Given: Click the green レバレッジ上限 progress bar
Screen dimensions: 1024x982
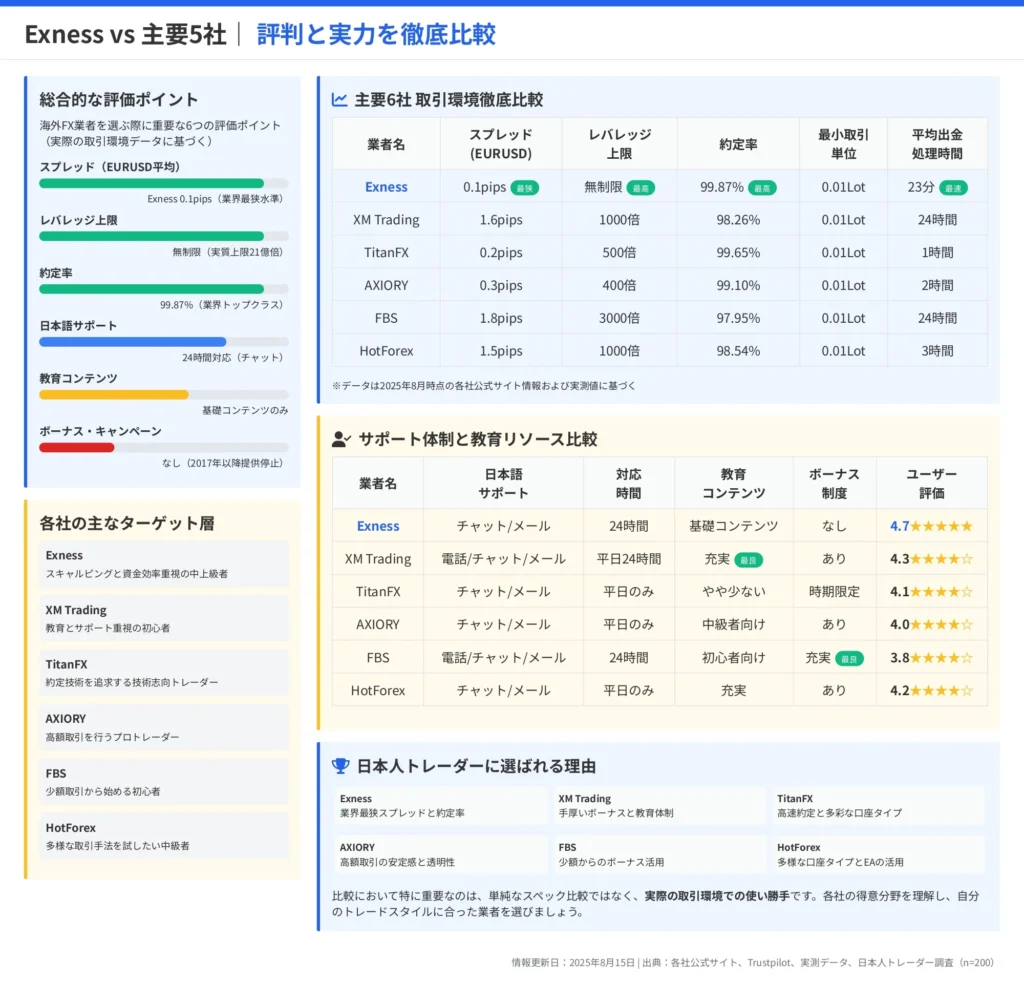Looking at the screenshot, I should coord(152,236).
